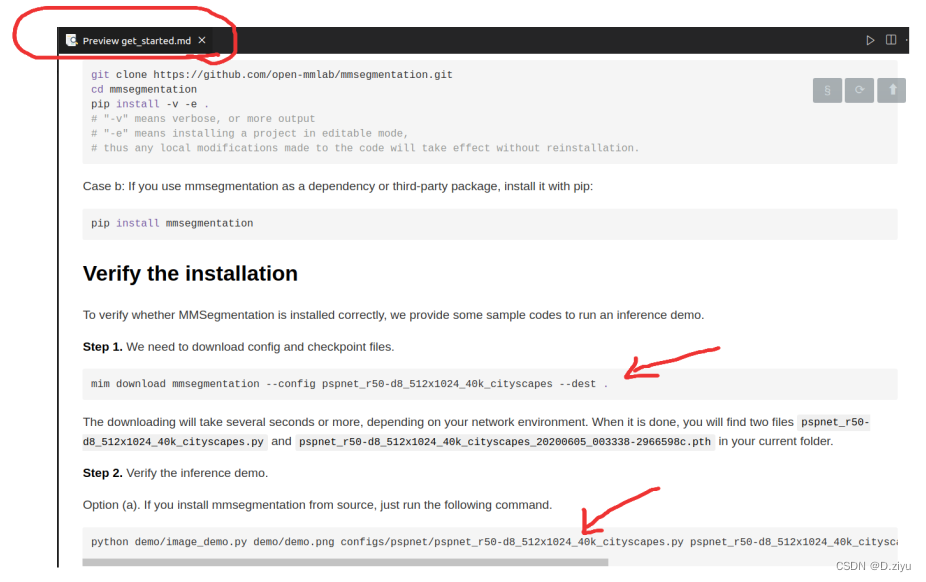Click the '# "-v" means verbose' comment line
Image resolution: width=926 pixels, height=582 pixels.
coord(203,119)
